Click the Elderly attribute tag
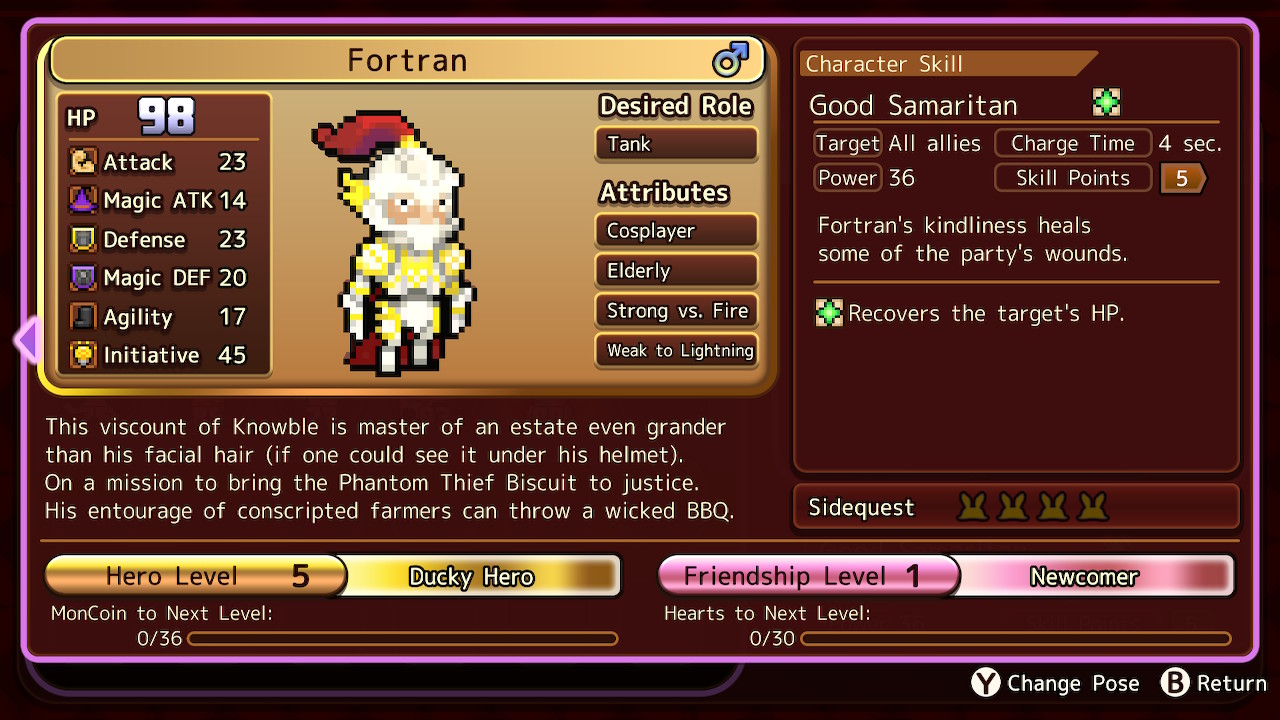 tap(676, 271)
